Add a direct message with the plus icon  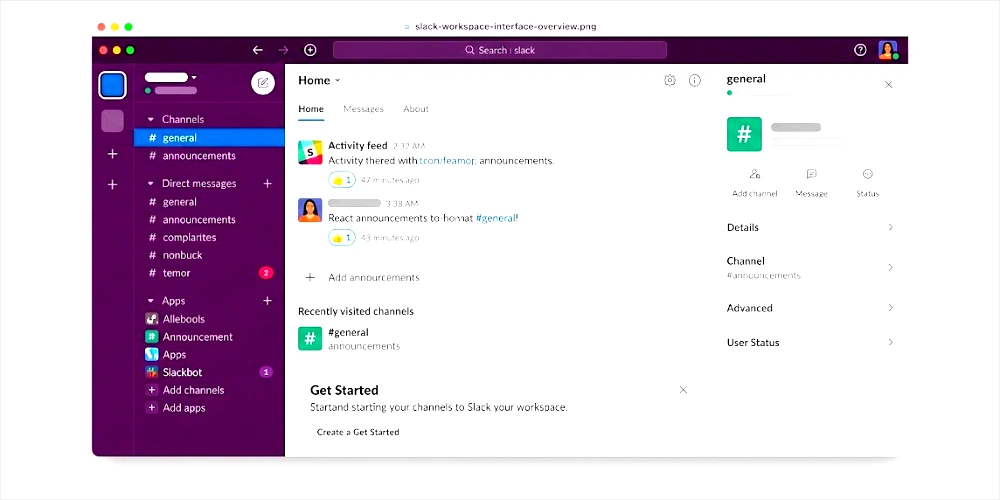coord(267,184)
